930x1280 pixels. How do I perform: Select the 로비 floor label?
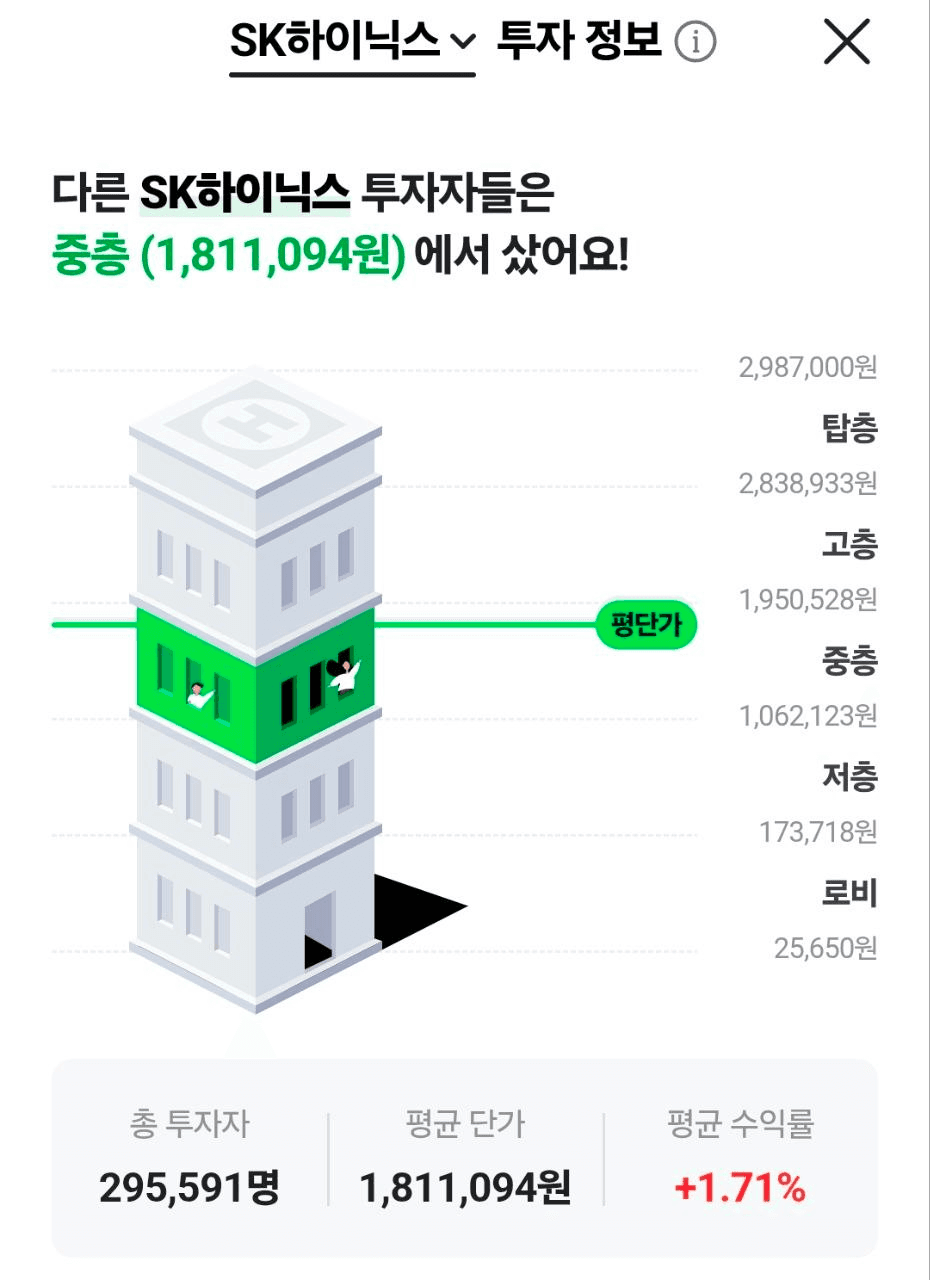849,893
